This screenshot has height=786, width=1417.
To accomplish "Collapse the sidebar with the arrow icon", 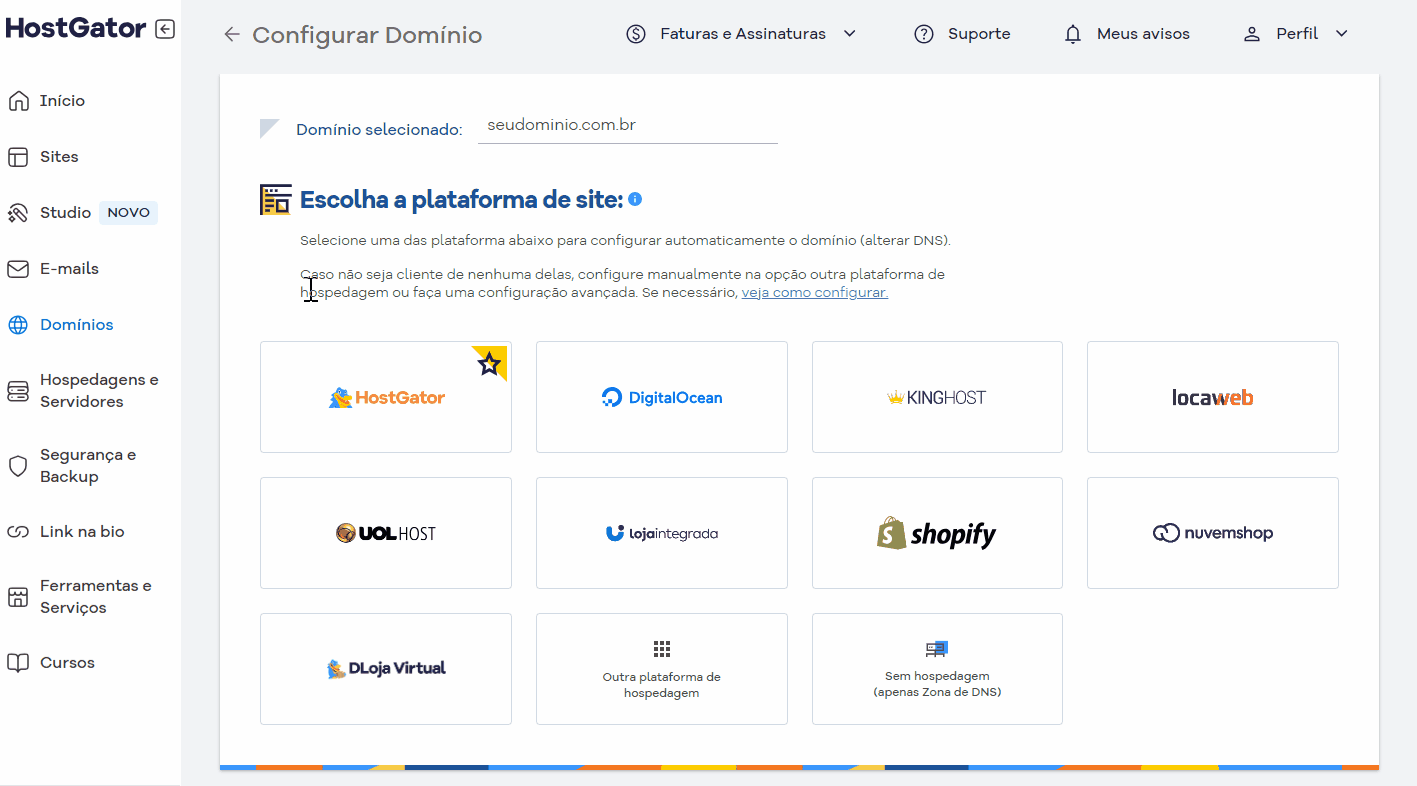I will pos(165,29).
